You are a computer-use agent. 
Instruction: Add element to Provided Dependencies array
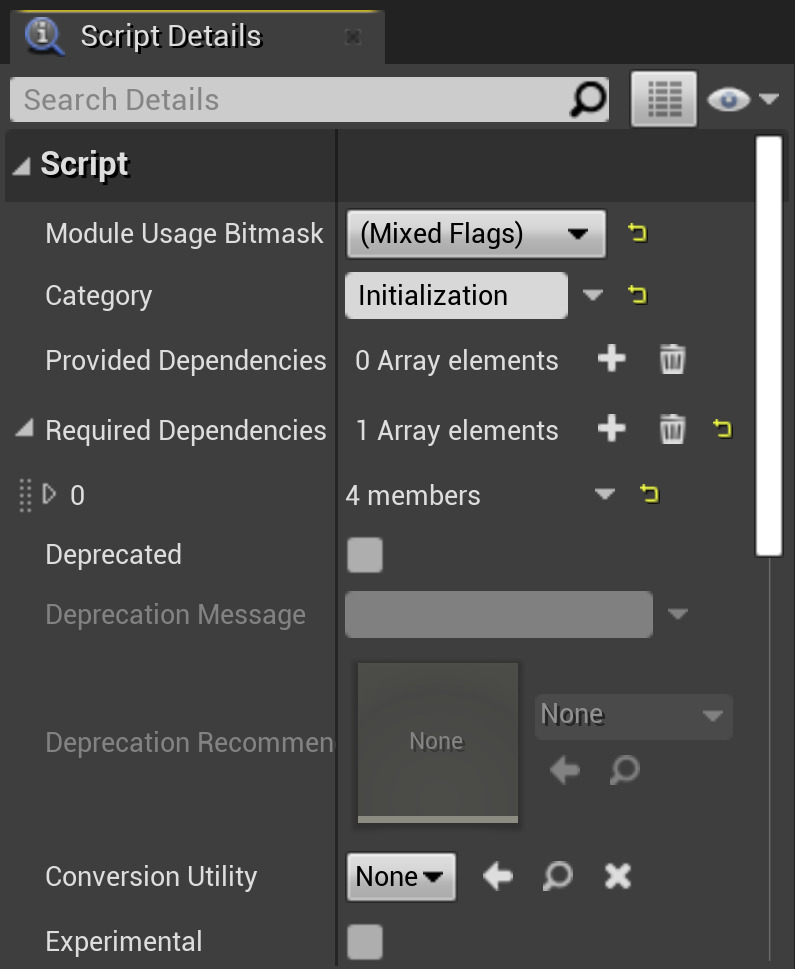tap(611, 360)
